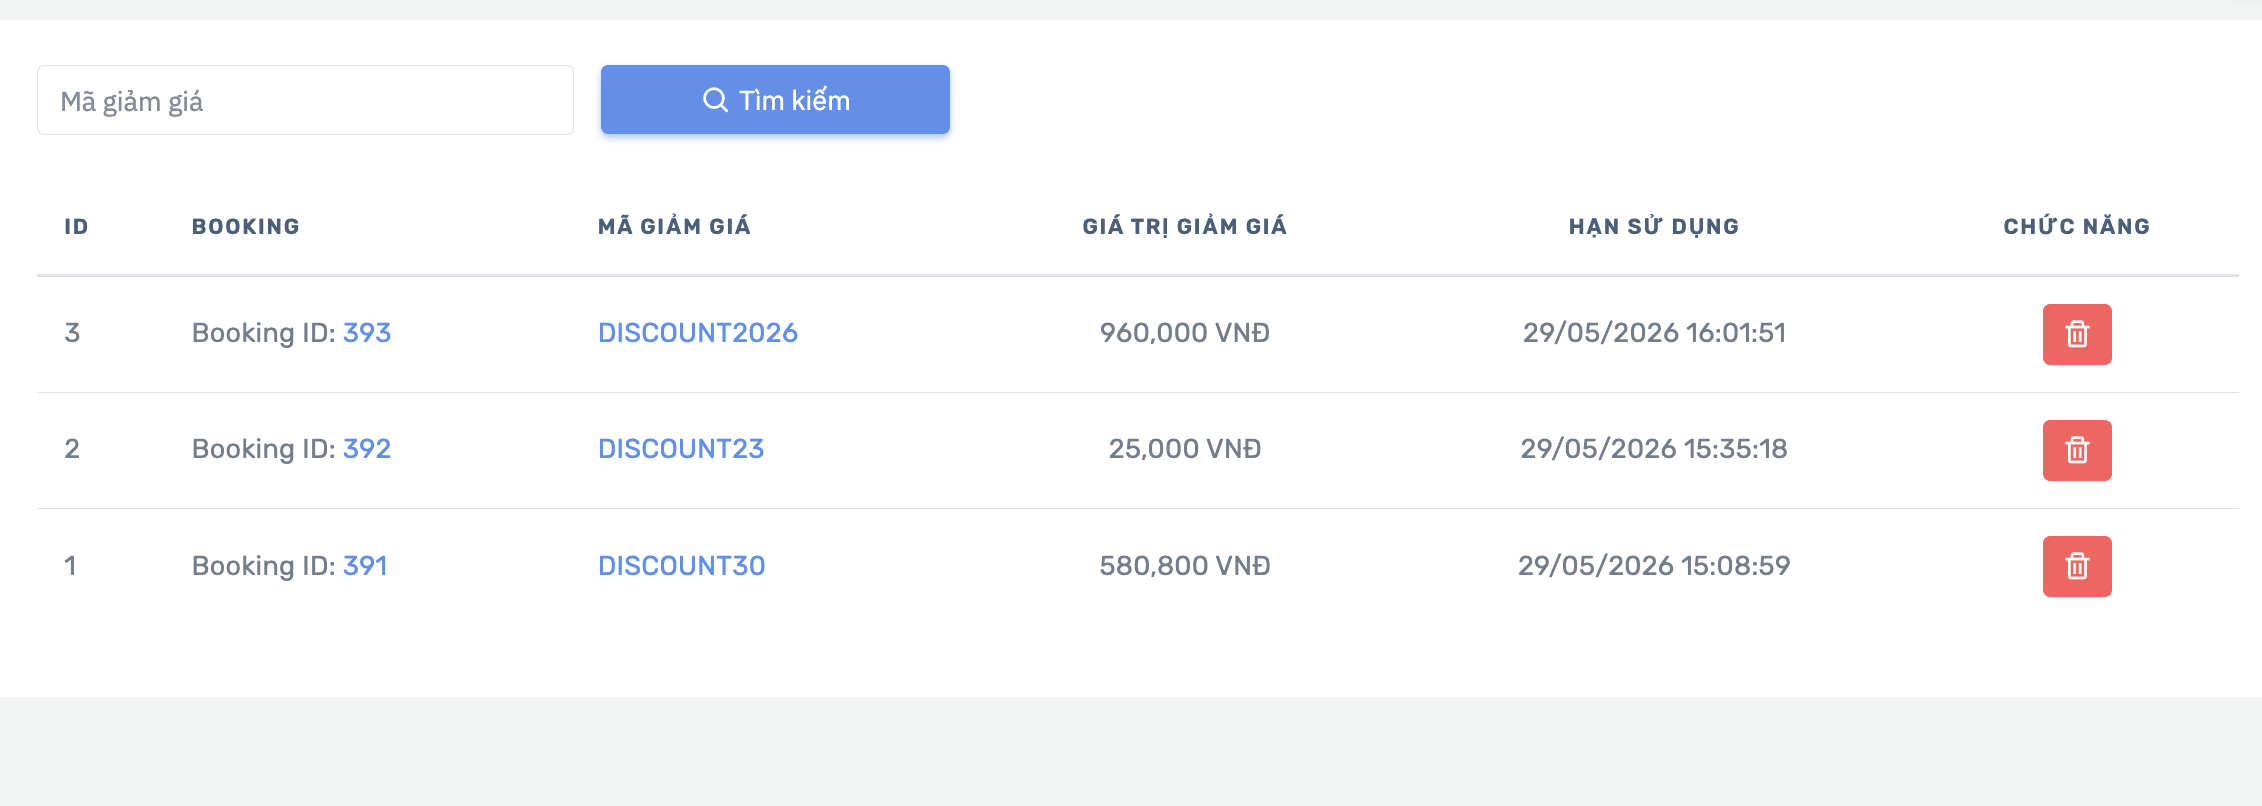
Task: Click the HẠN SỬ DỤNG column header
Action: pos(1654,226)
